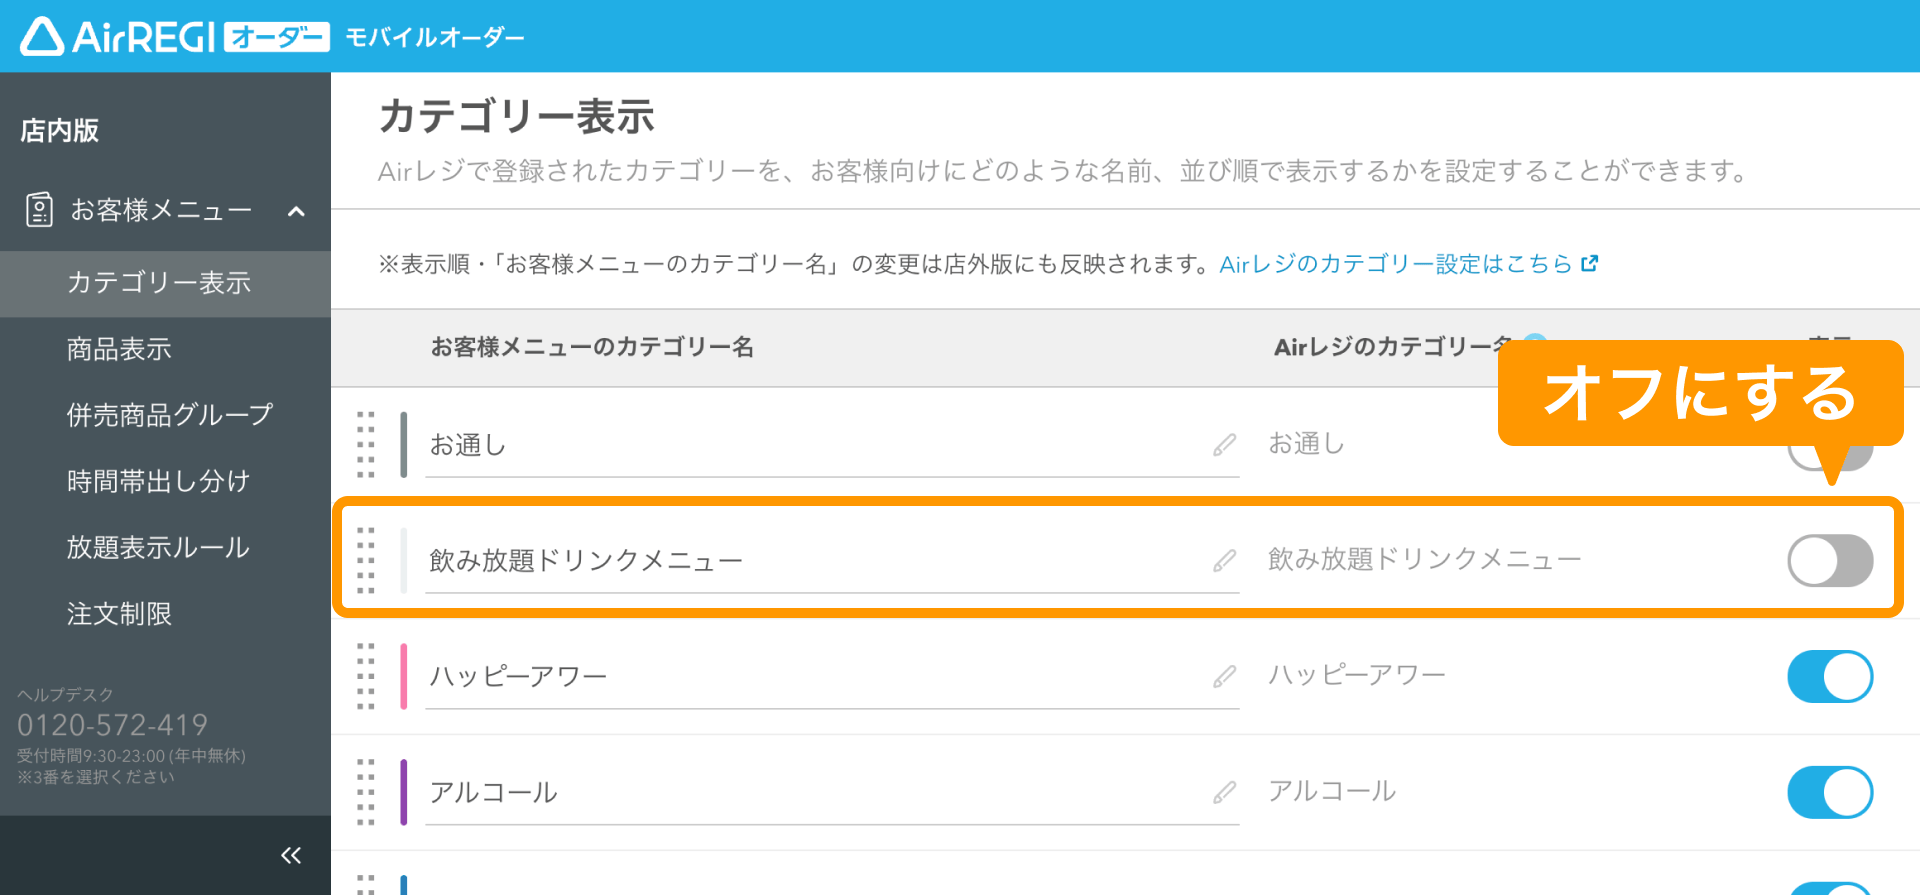Click drag handle icon for ハッピーアワー row
This screenshot has width=1920, height=895.
366,677
